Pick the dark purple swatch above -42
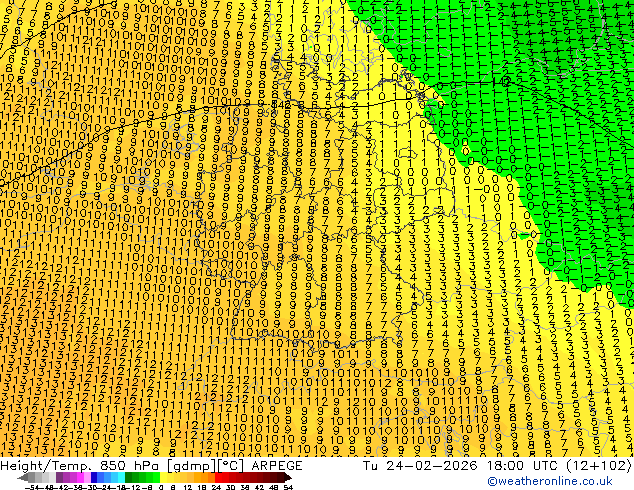The width and height of the screenshot is (634, 490). click(x=59, y=477)
